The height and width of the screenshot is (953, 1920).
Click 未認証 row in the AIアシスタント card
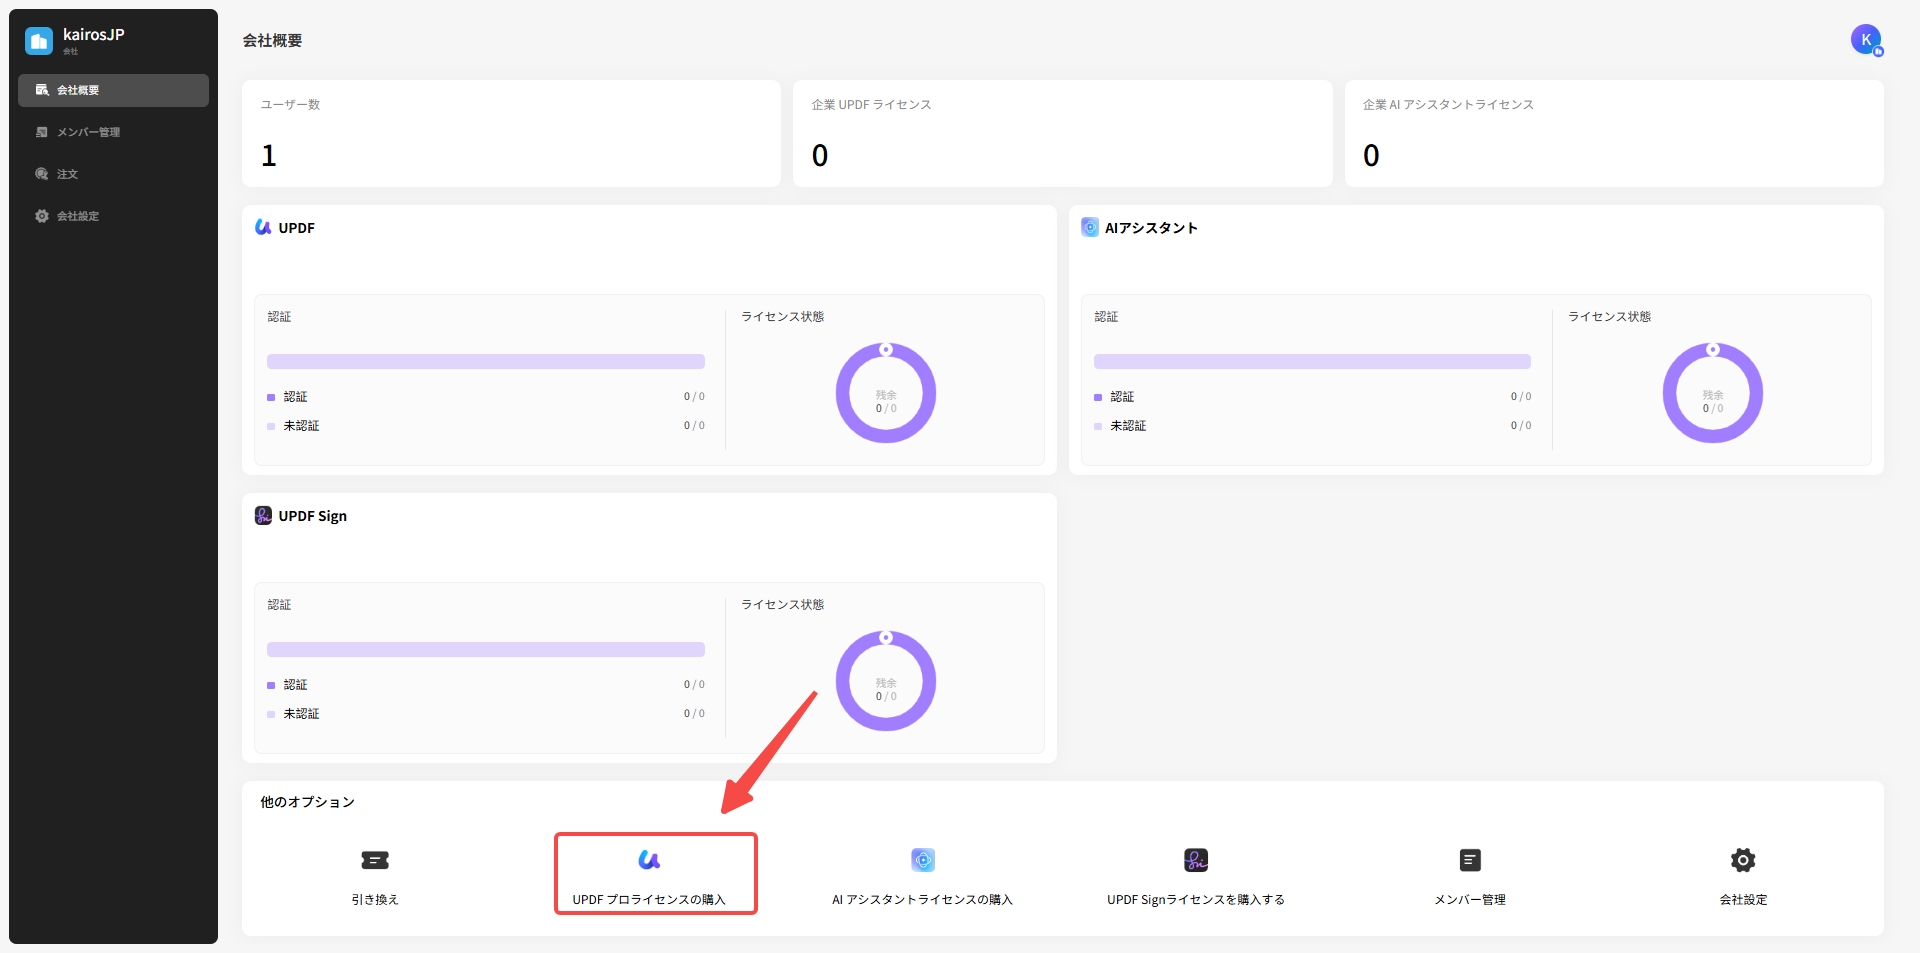pyautogui.click(x=1312, y=426)
